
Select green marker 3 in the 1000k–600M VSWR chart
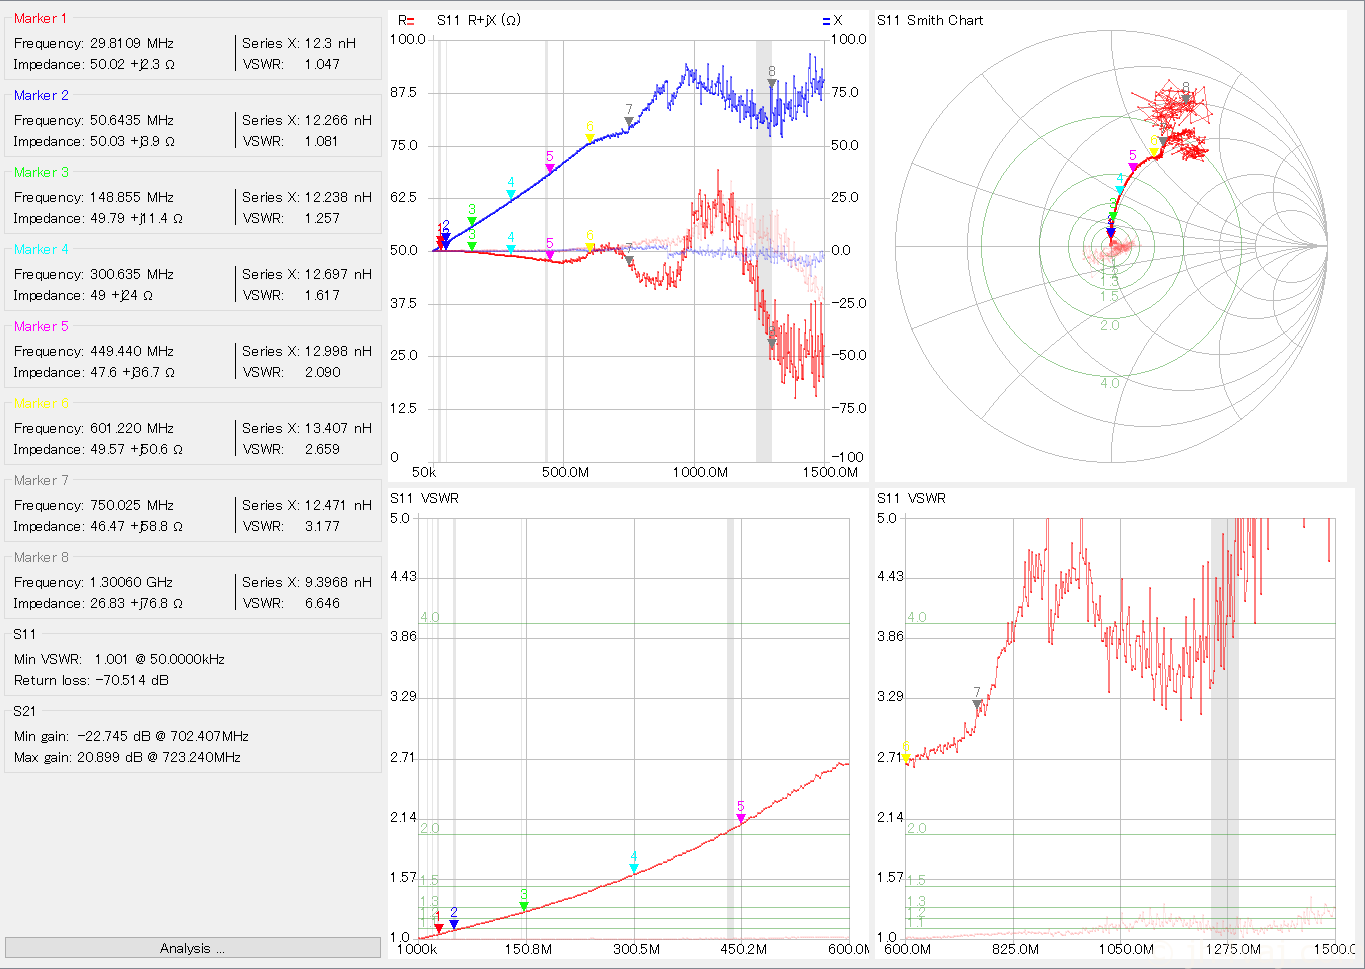tap(524, 906)
